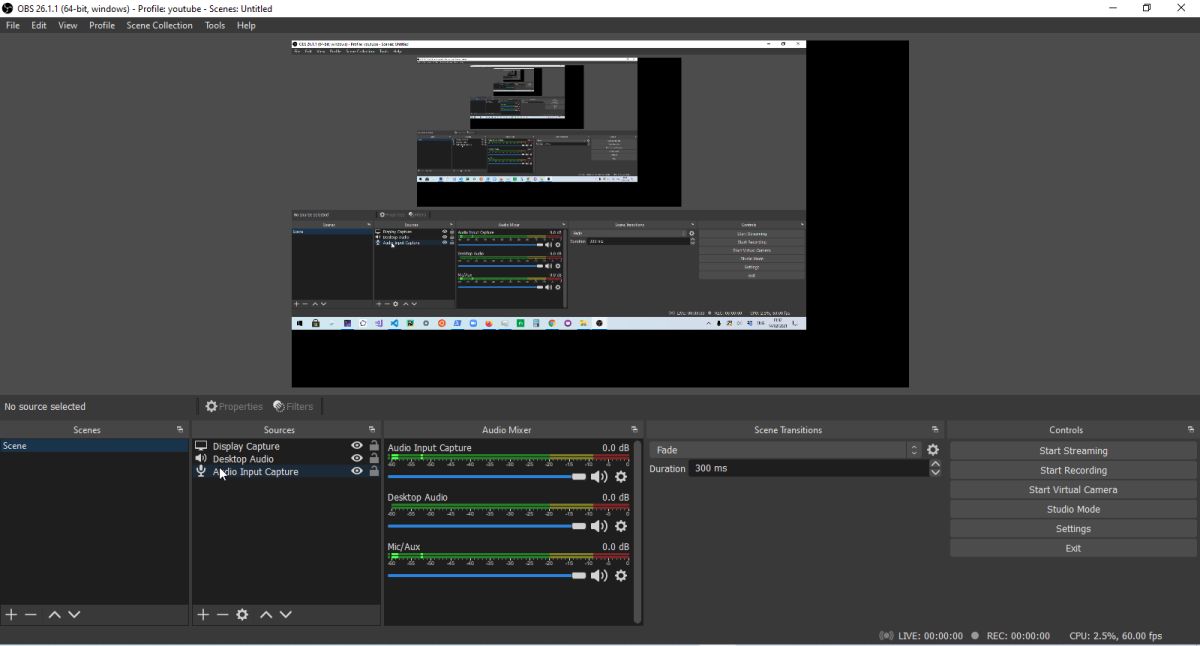Open Desktop Audio mixer settings gear
This screenshot has height=646, width=1200.
621,526
